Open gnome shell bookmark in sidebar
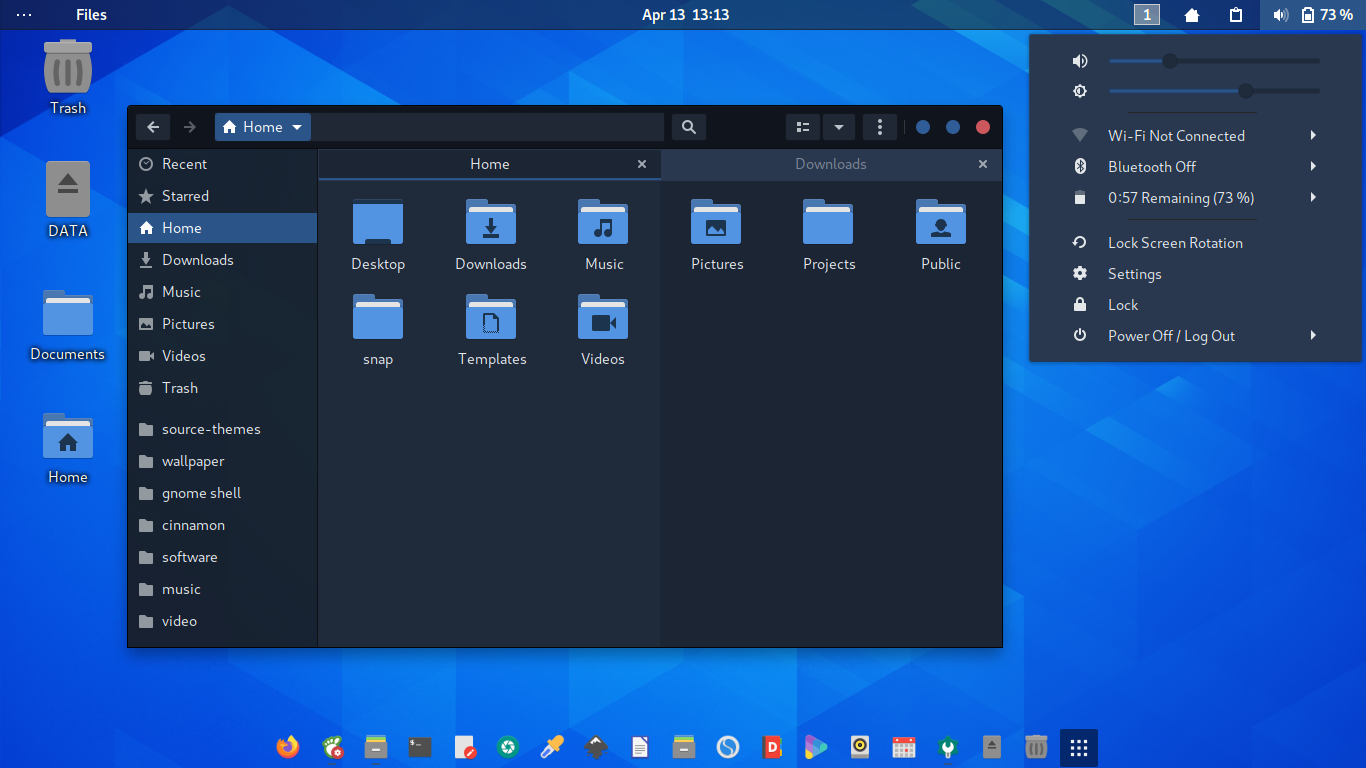The width and height of the screenshot is (1366, 768). [x=222, y=493]
